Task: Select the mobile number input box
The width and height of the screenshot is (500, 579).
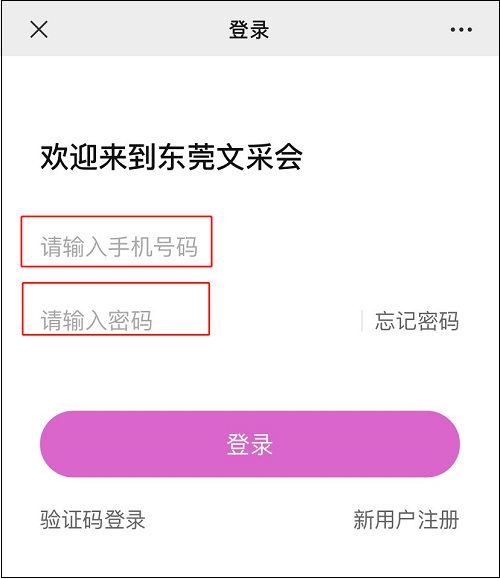Action: point(117,241)
